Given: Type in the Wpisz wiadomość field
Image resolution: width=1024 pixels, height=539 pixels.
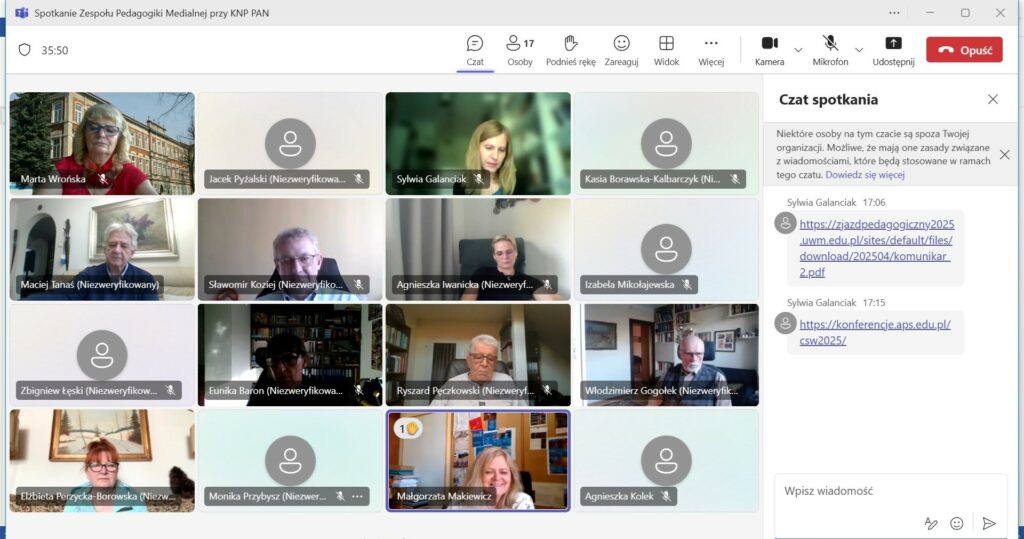Looking at the screenshot, I should [x=880, y=491].
